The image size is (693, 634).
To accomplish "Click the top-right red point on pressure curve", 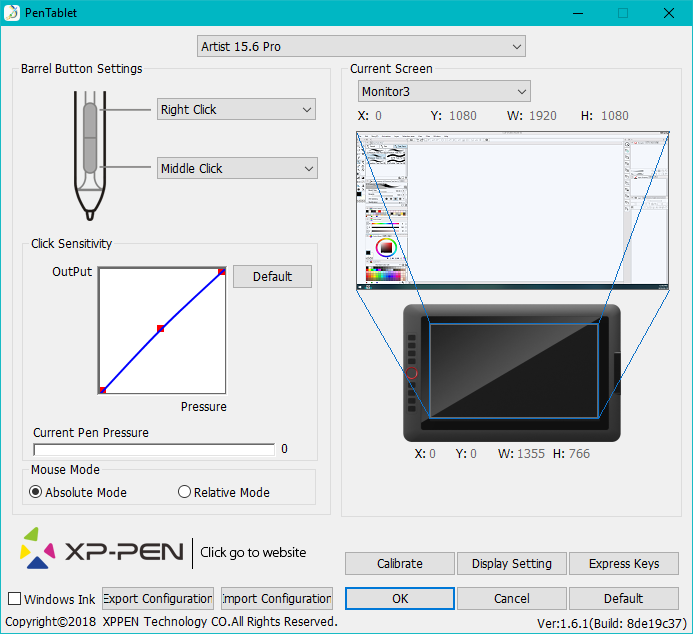I will (222, 271).
